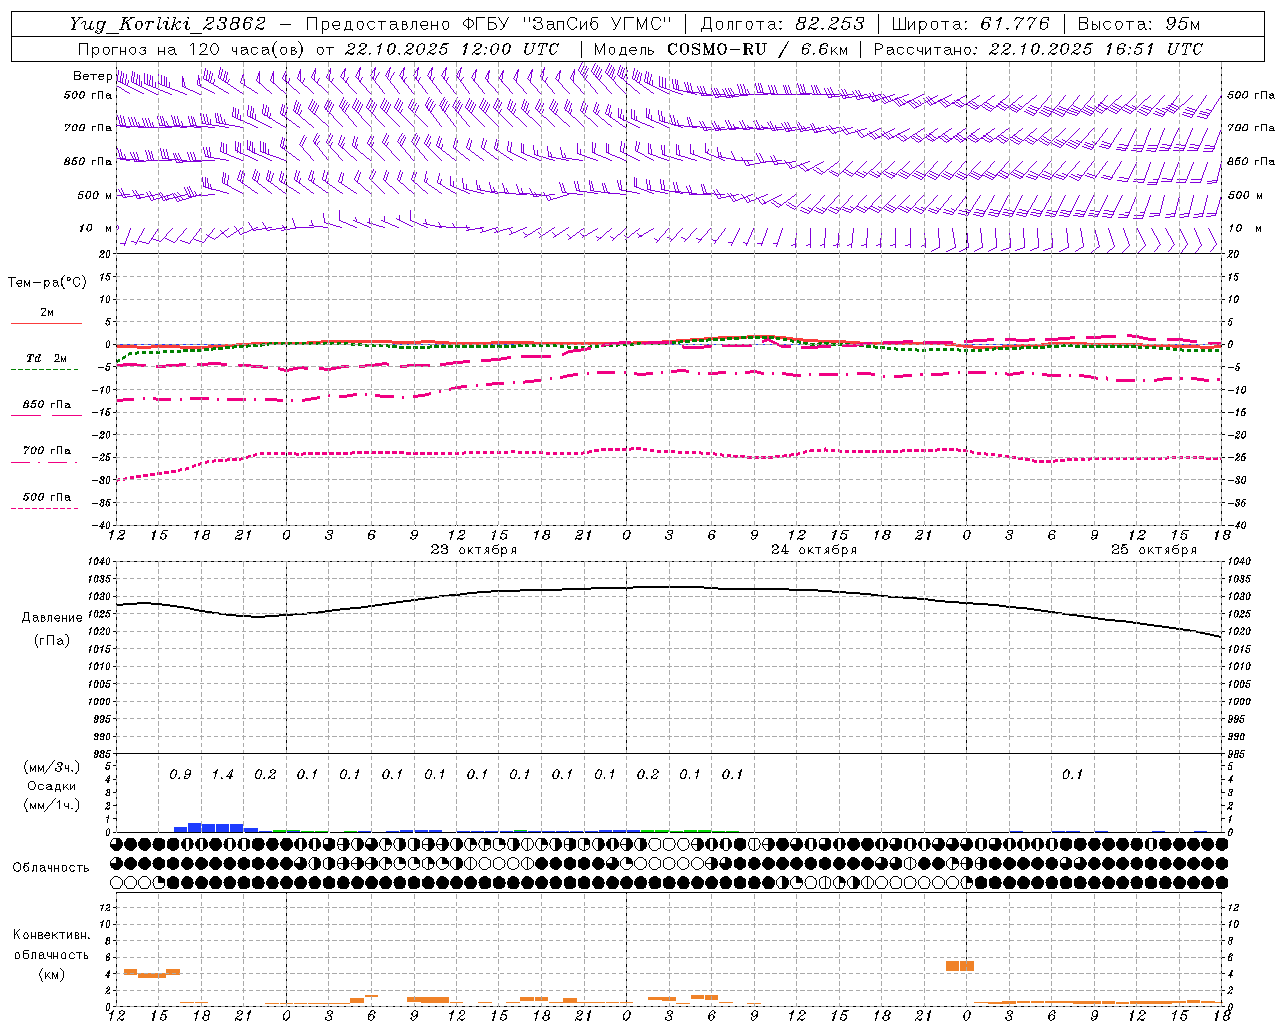
Task: Click the Тем-ра(°C) axis title
Action: (x=47, y=283)
